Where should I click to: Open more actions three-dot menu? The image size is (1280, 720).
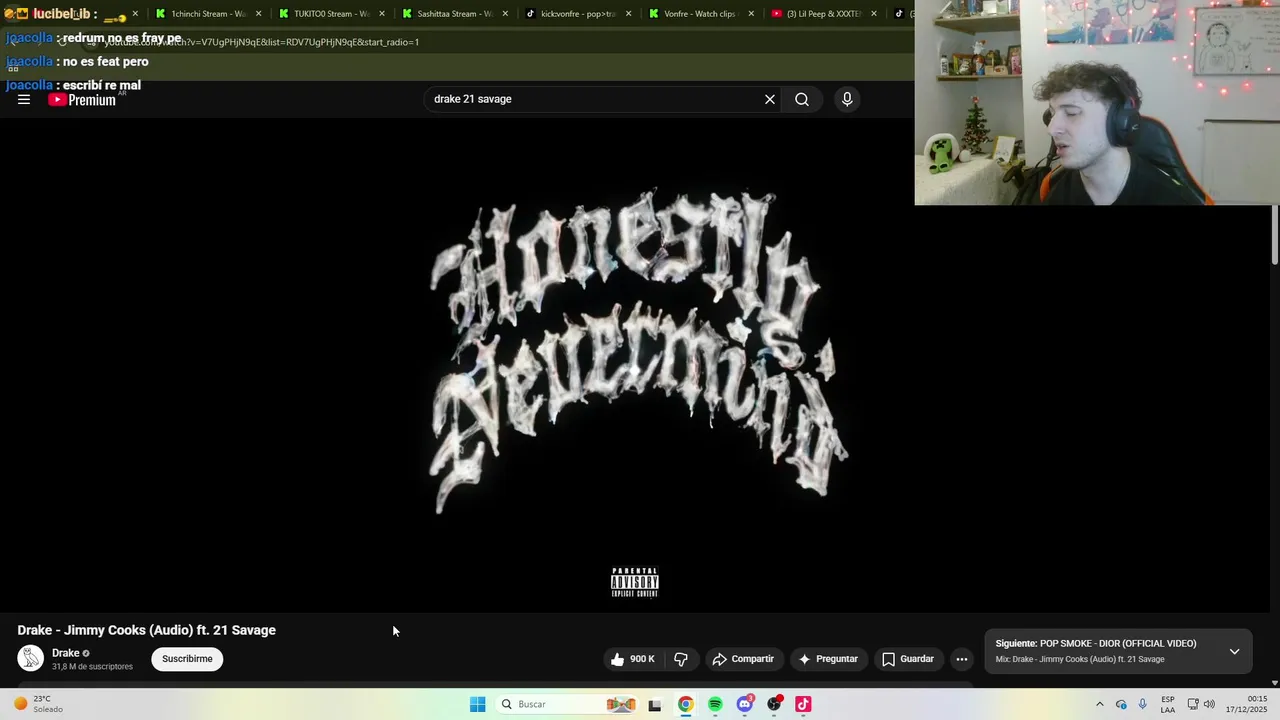tap(962, 659)
